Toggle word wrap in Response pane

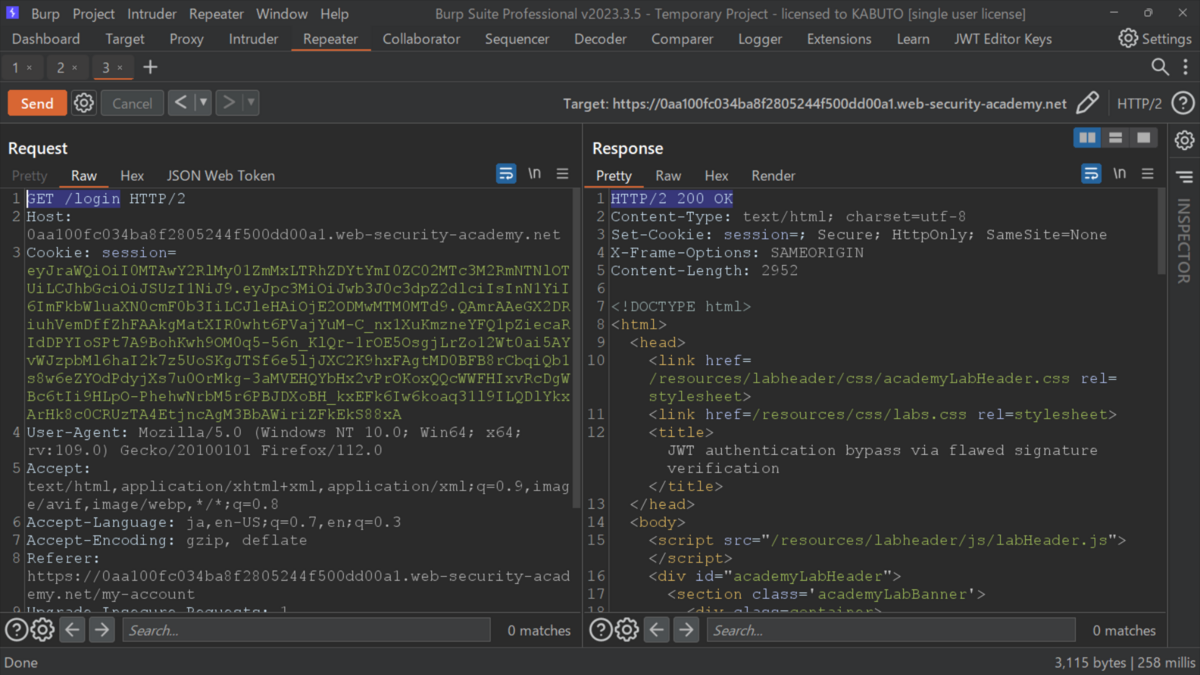1091,174
